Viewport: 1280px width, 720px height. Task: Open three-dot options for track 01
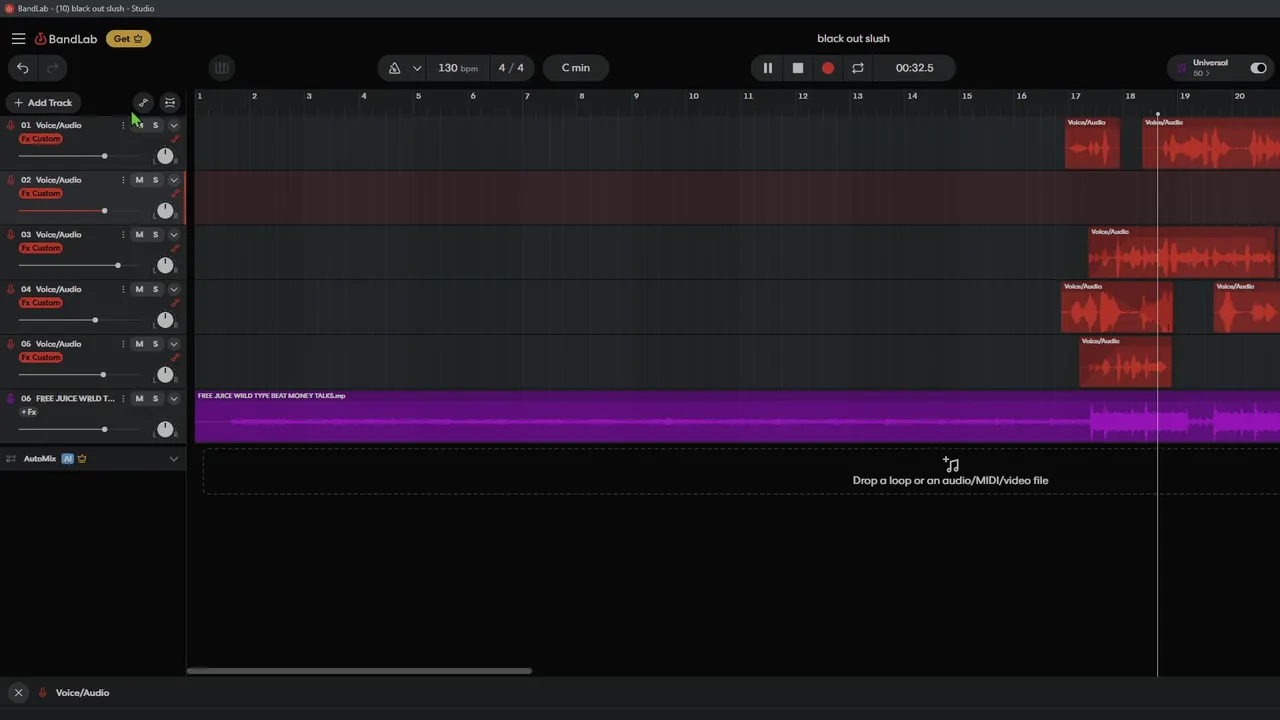[123, 125]
